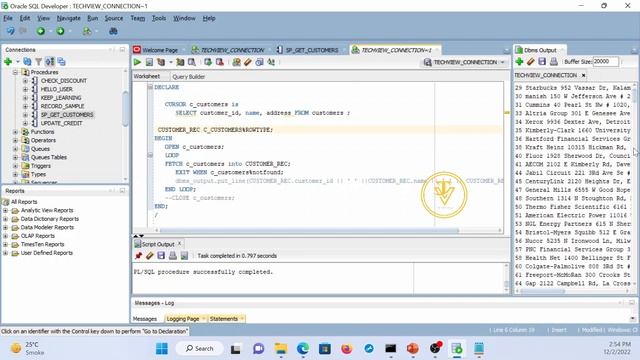Viewport: 640px width, 360px height.
Task: Open Windows Start menu on taskbar
Action: coord(162,349)
